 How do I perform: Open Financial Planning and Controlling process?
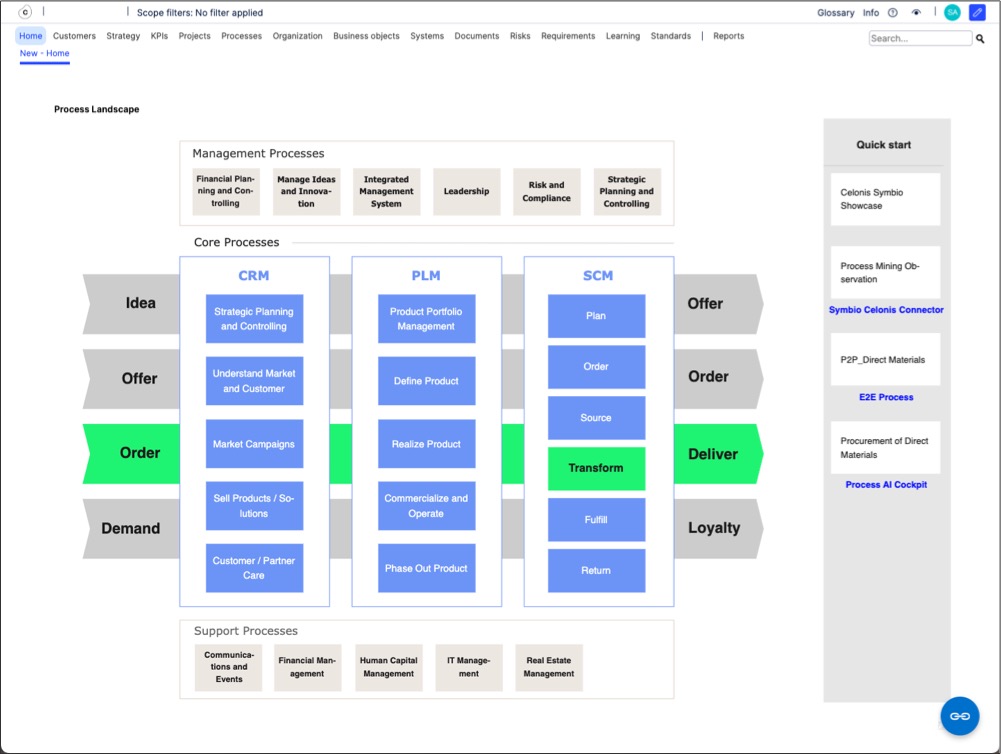tap(226, 192)
